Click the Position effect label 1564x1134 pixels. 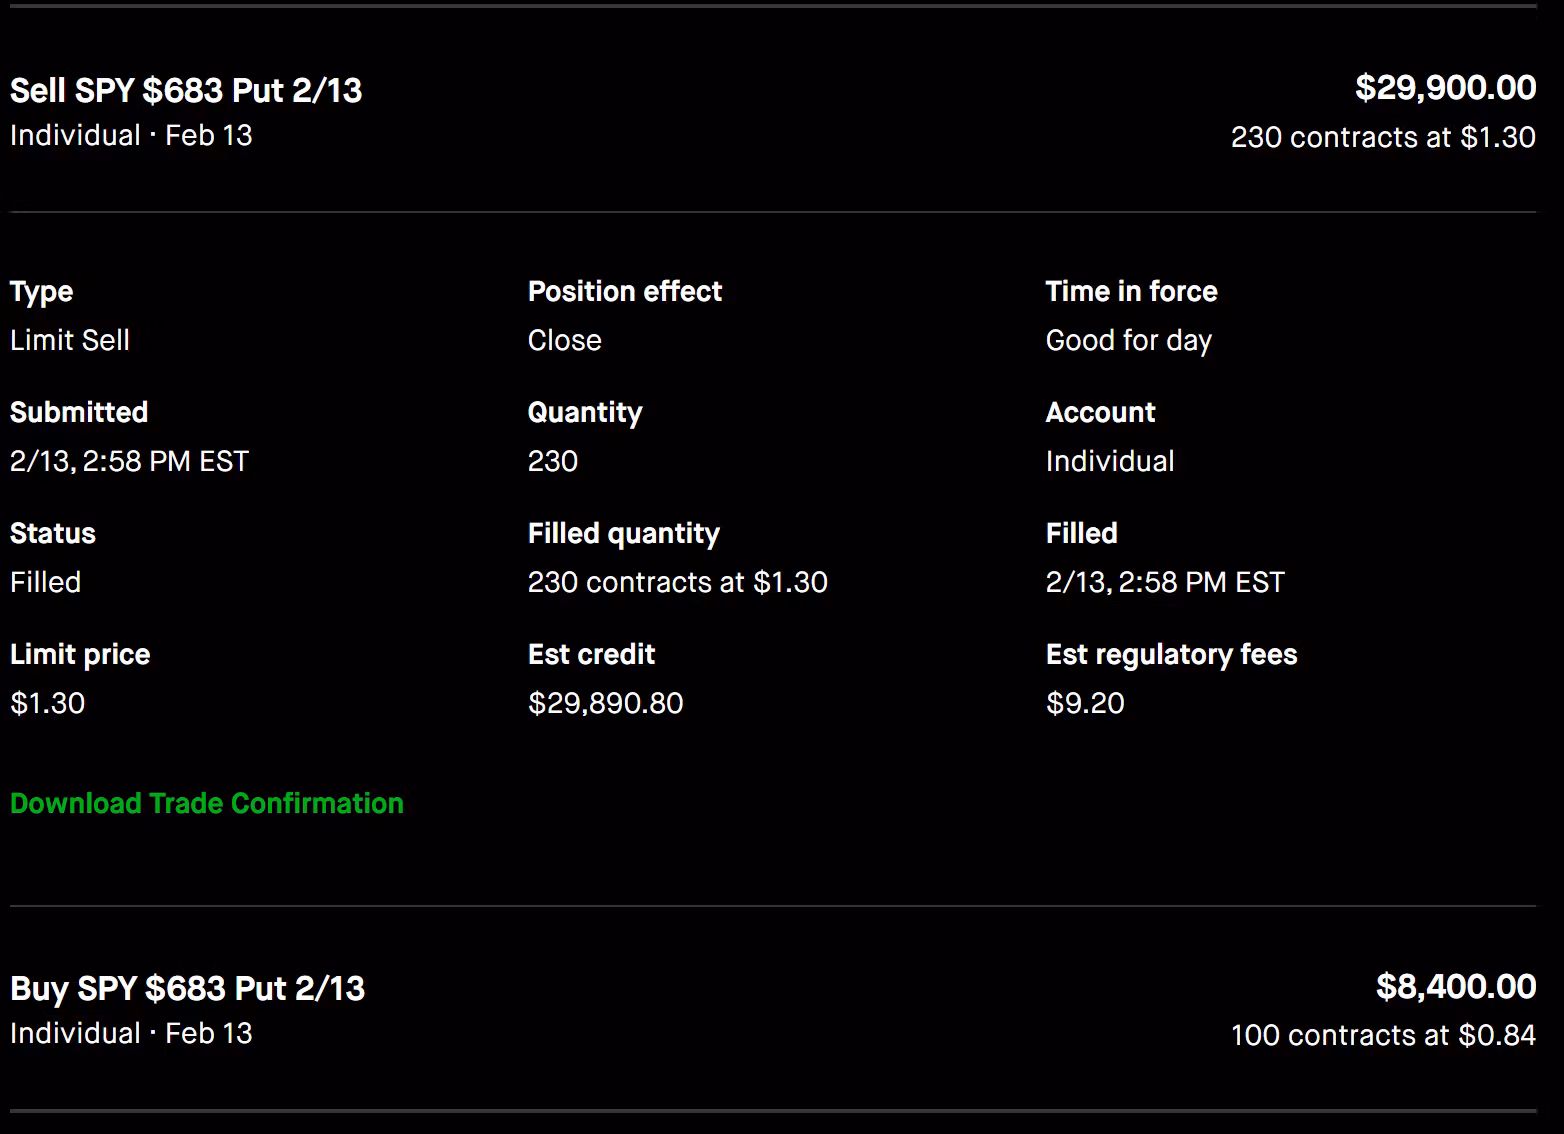(x=624, y=292)
